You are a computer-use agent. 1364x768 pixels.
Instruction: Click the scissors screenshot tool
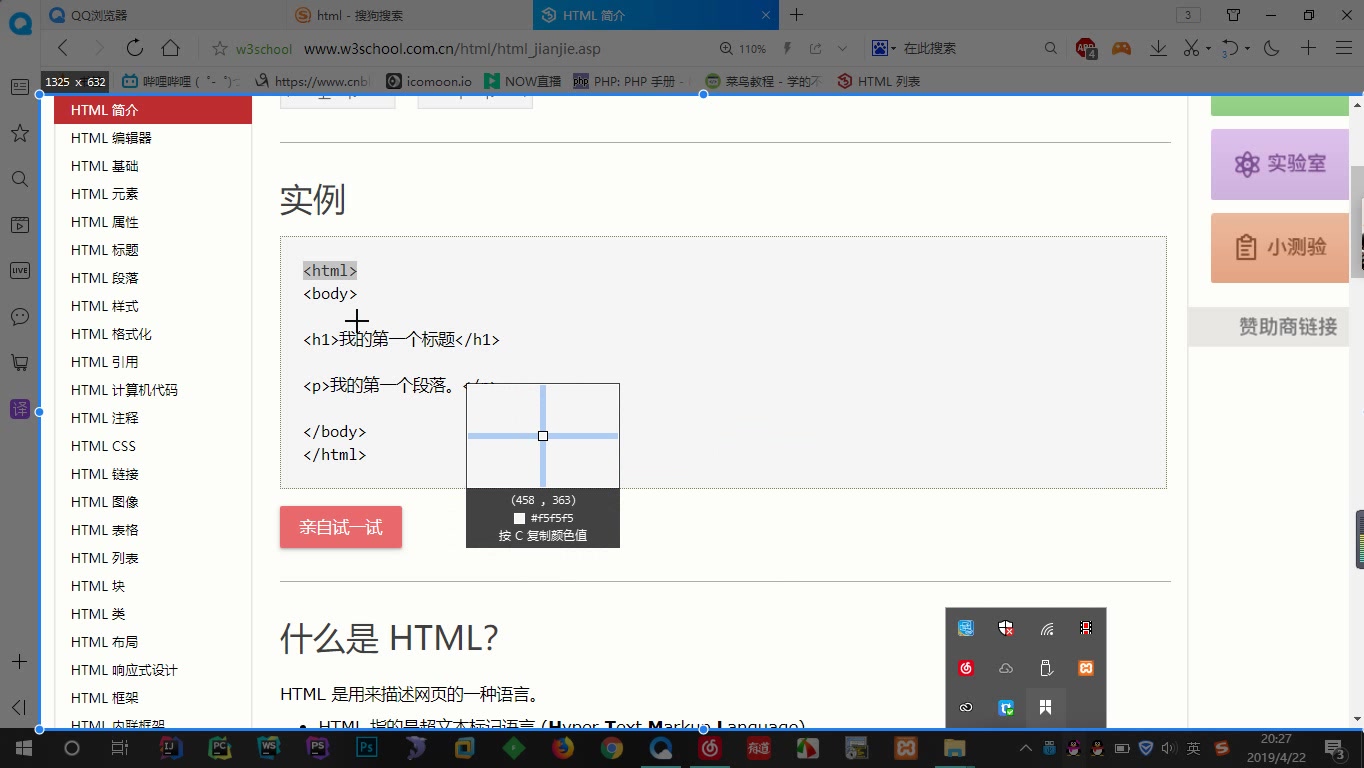(x=1191, y=48)
